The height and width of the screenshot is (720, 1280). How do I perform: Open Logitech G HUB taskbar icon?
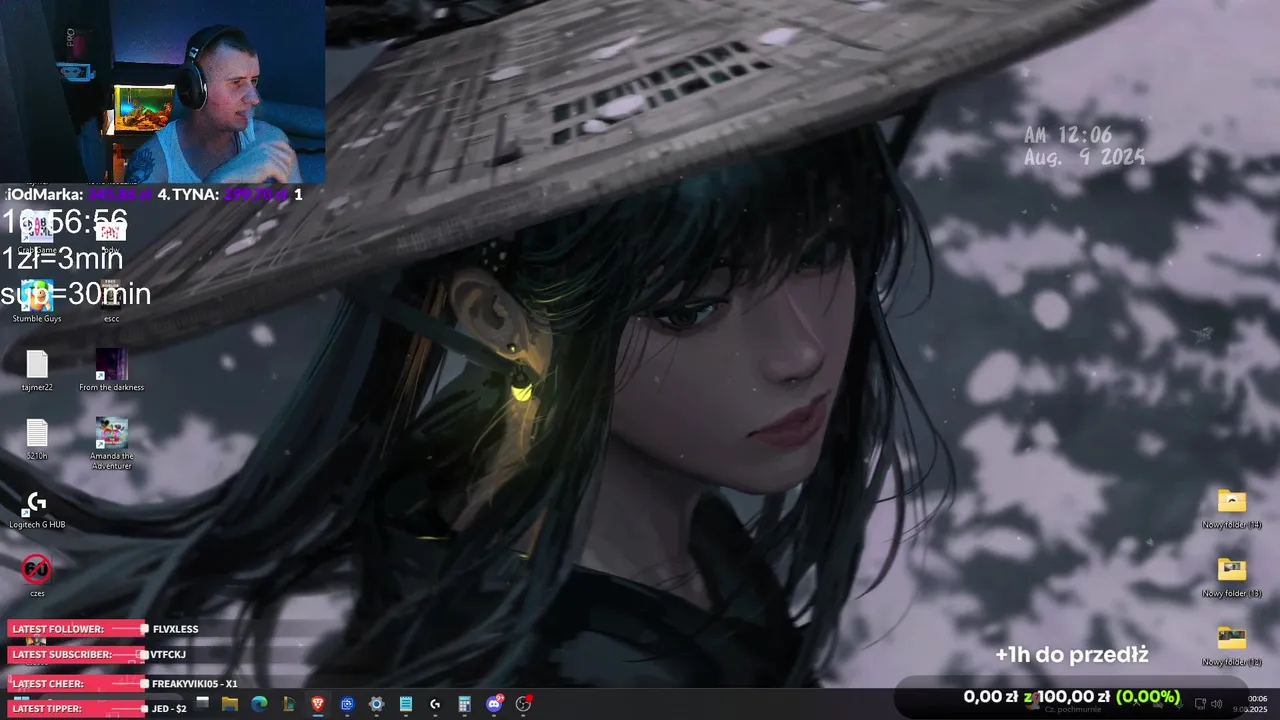point(435,704)
